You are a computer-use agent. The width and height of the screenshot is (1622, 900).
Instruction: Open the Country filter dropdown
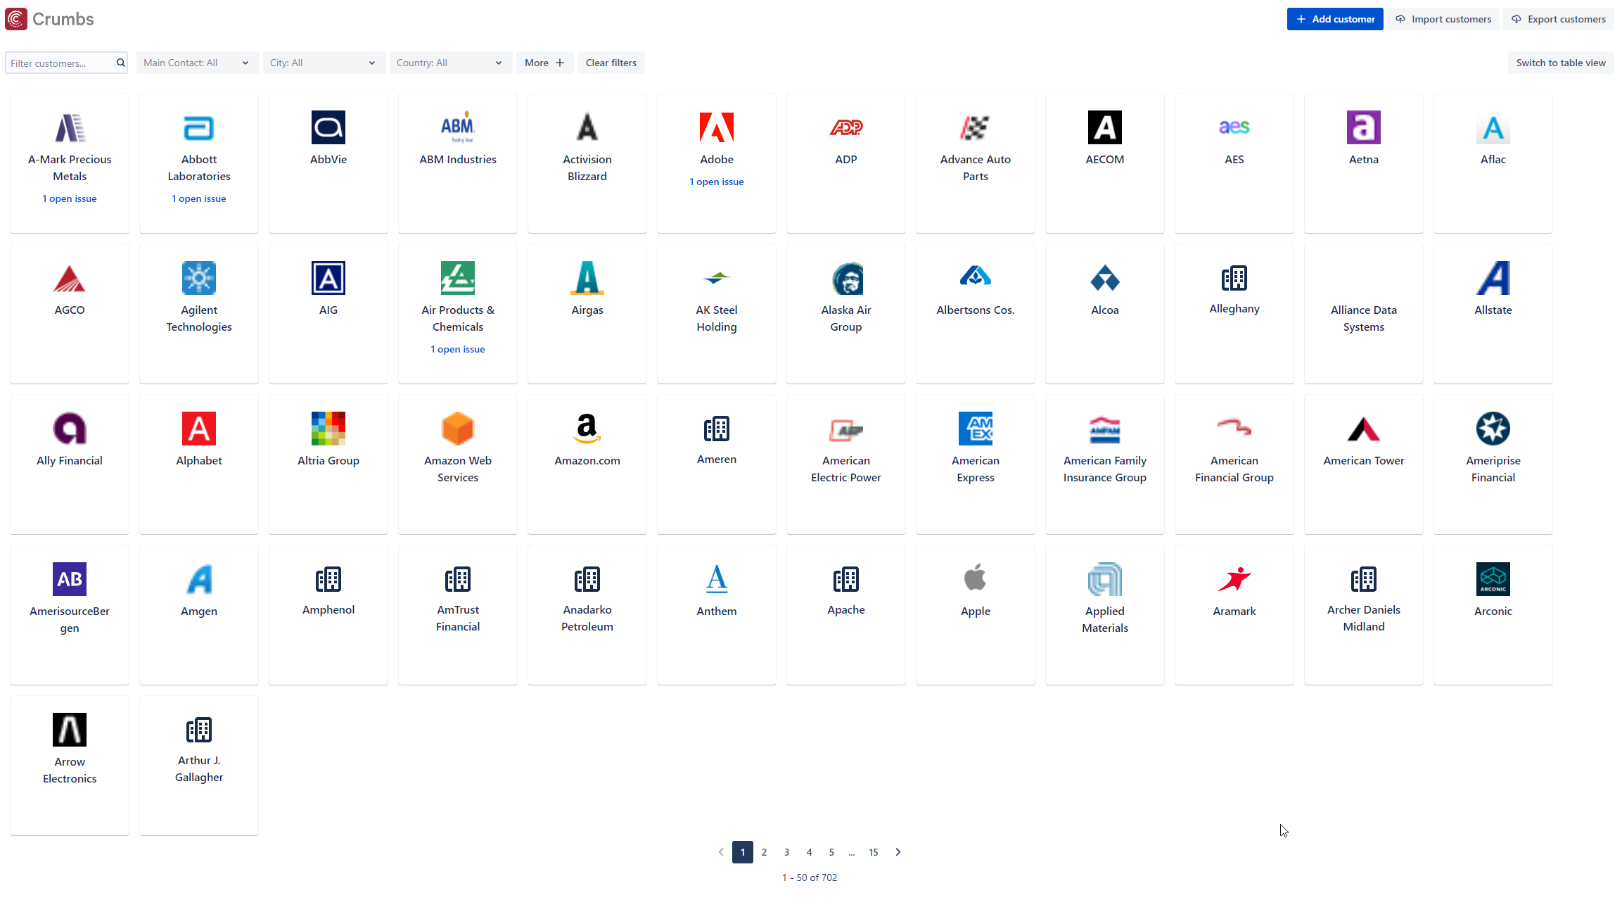pos(450,63)
